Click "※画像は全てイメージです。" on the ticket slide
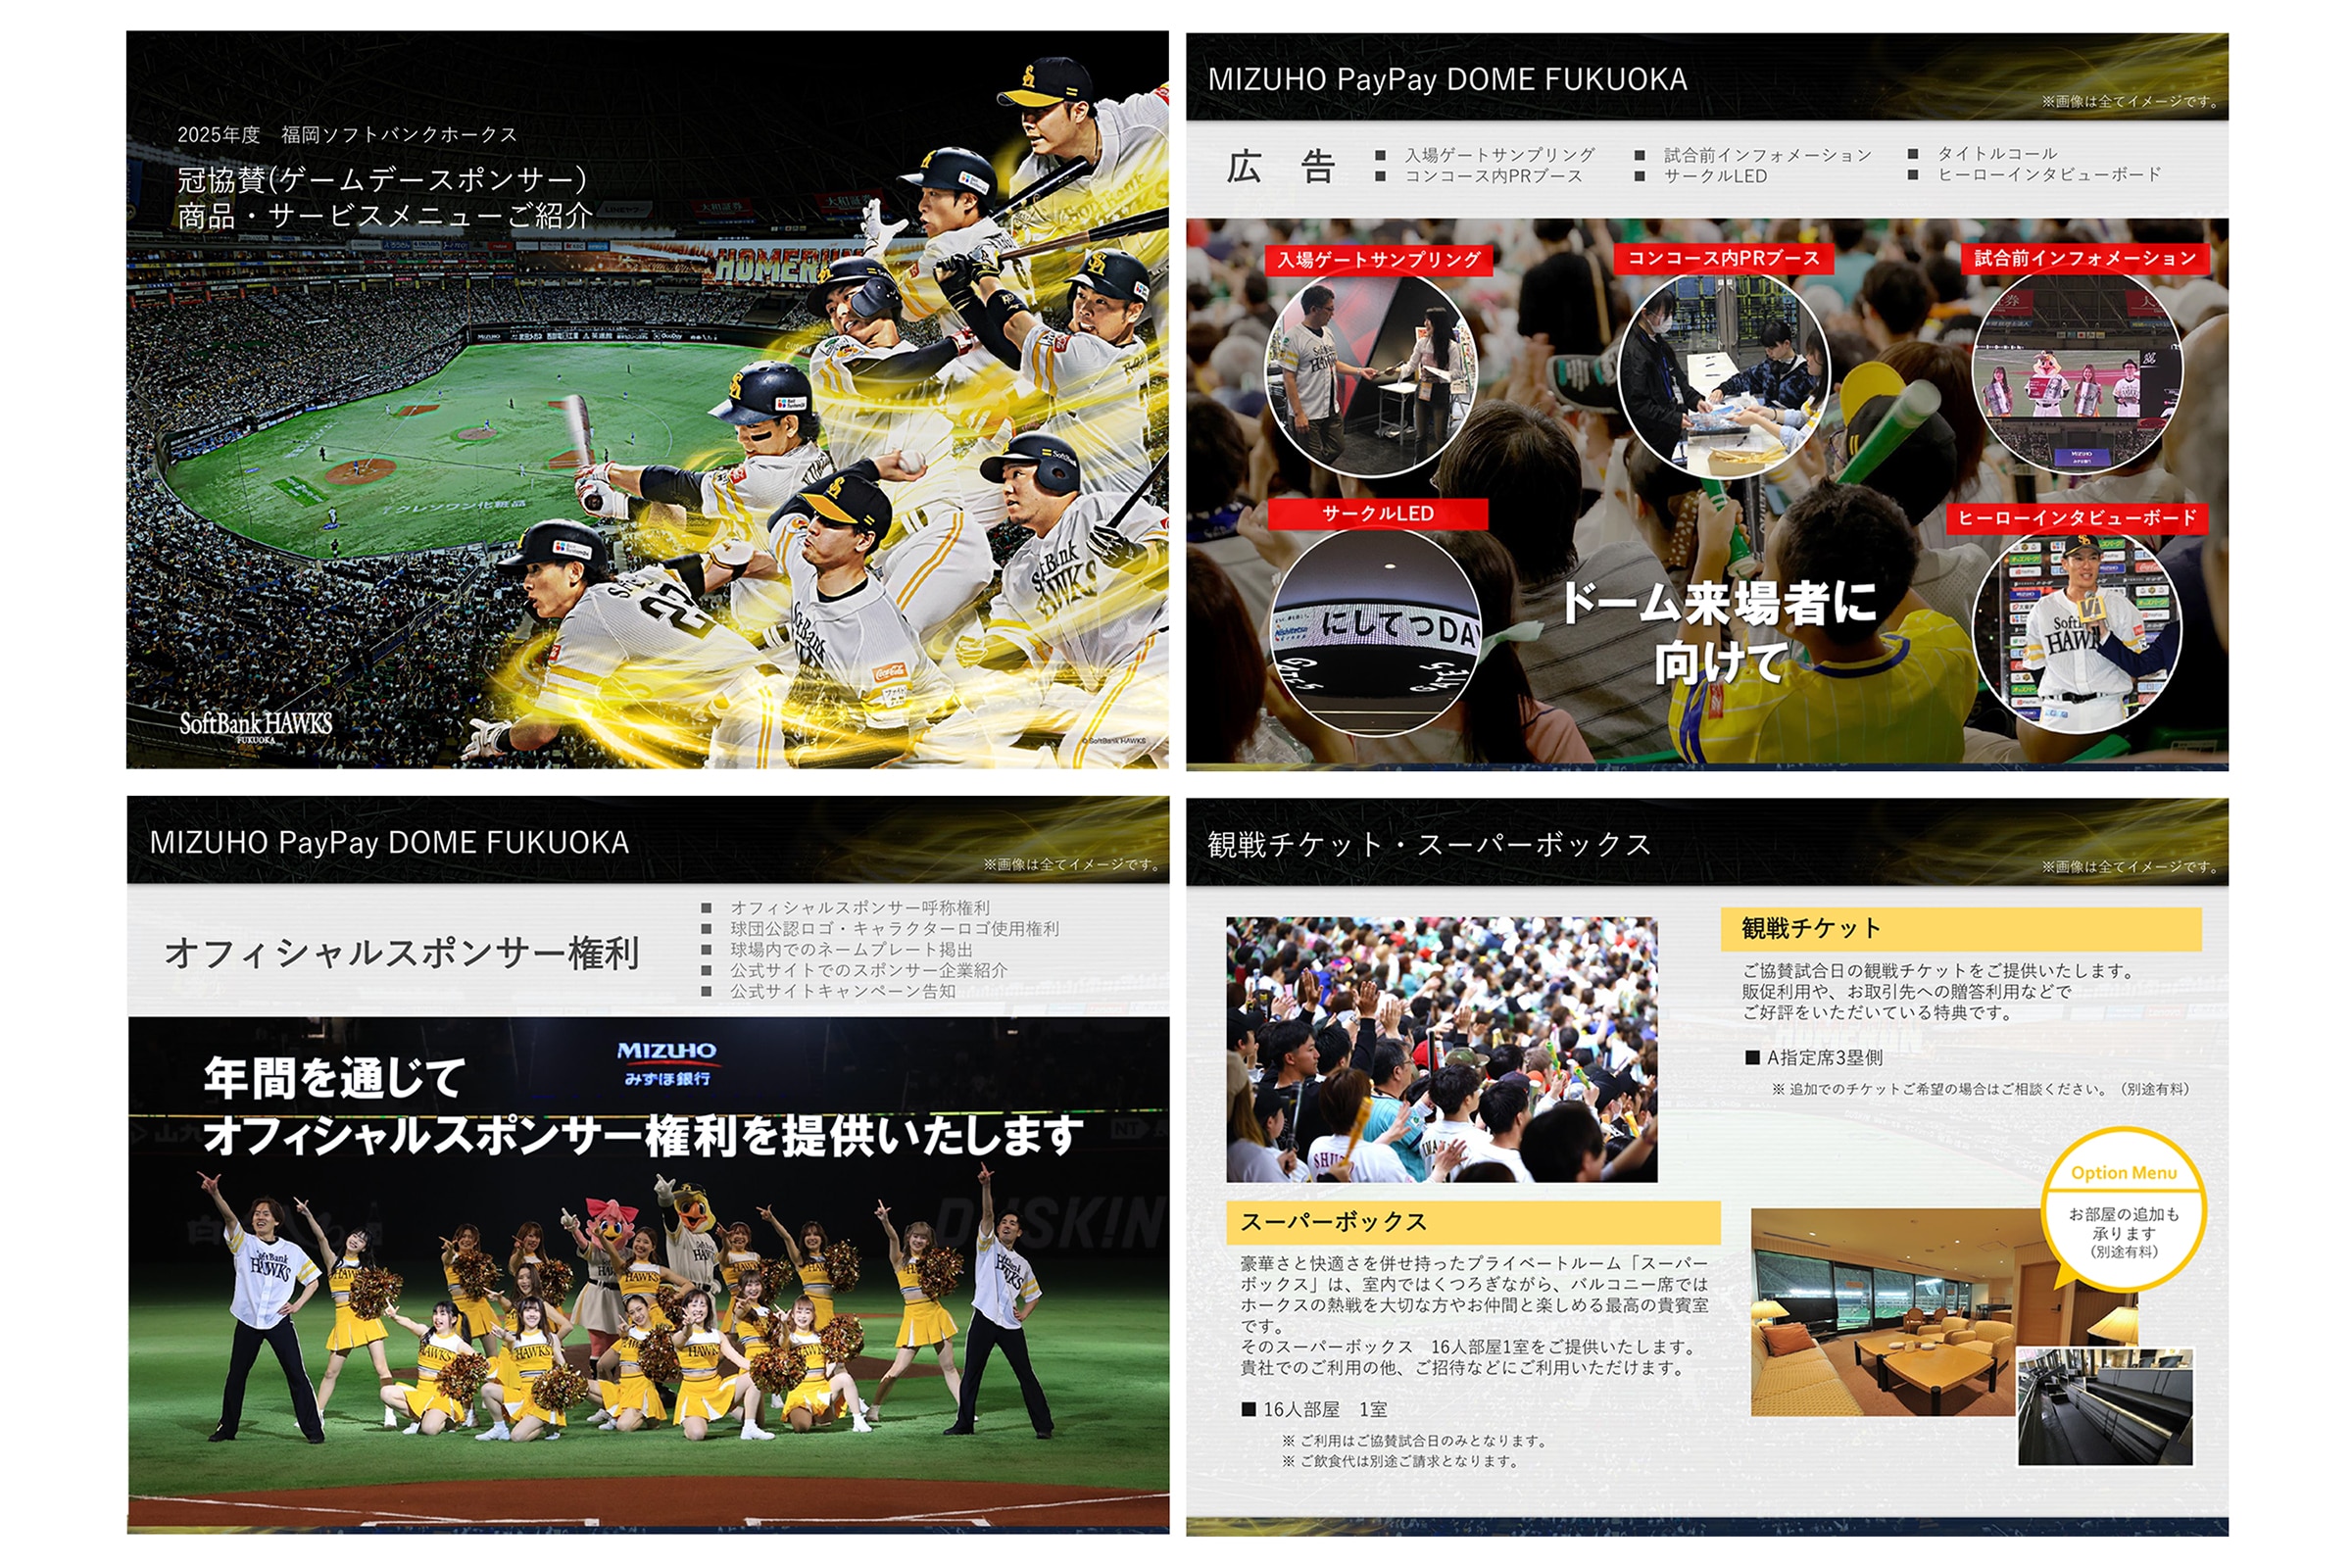2352x1568 pixels. pyautogui.click(x=2130, y=867)
